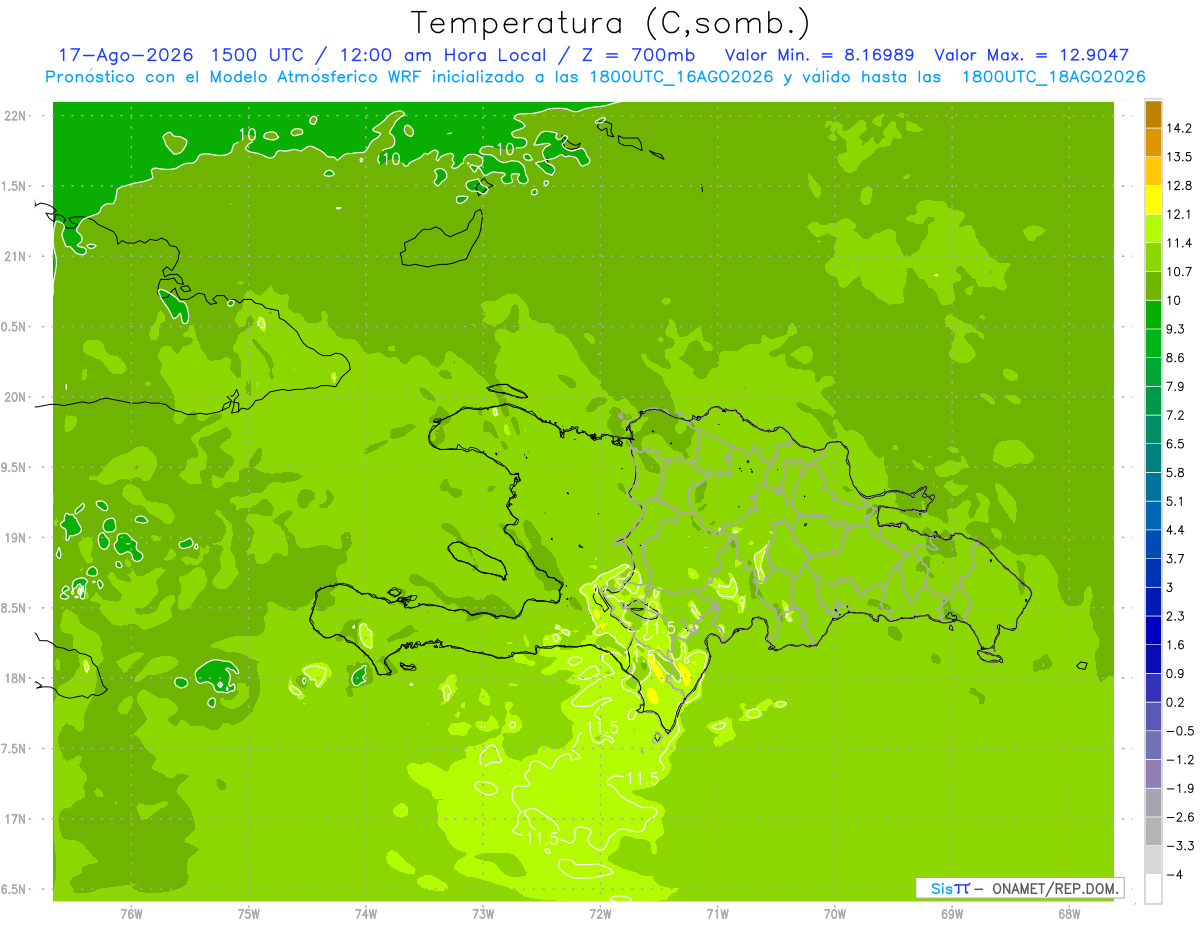Click the "-4" legend value
Screen dimensions: 1200x927
coord(1174,875)
